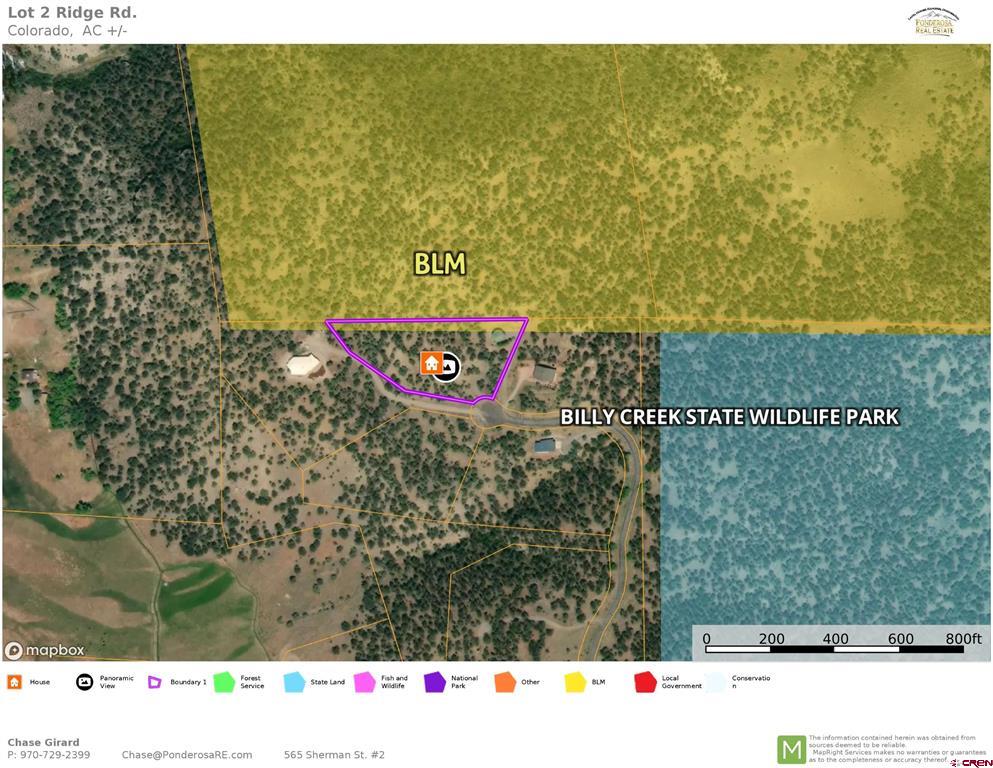Viewport: 993px width, 768px height.
Task: Click the Panoramic View legend icon
Action: pos(85,682)
